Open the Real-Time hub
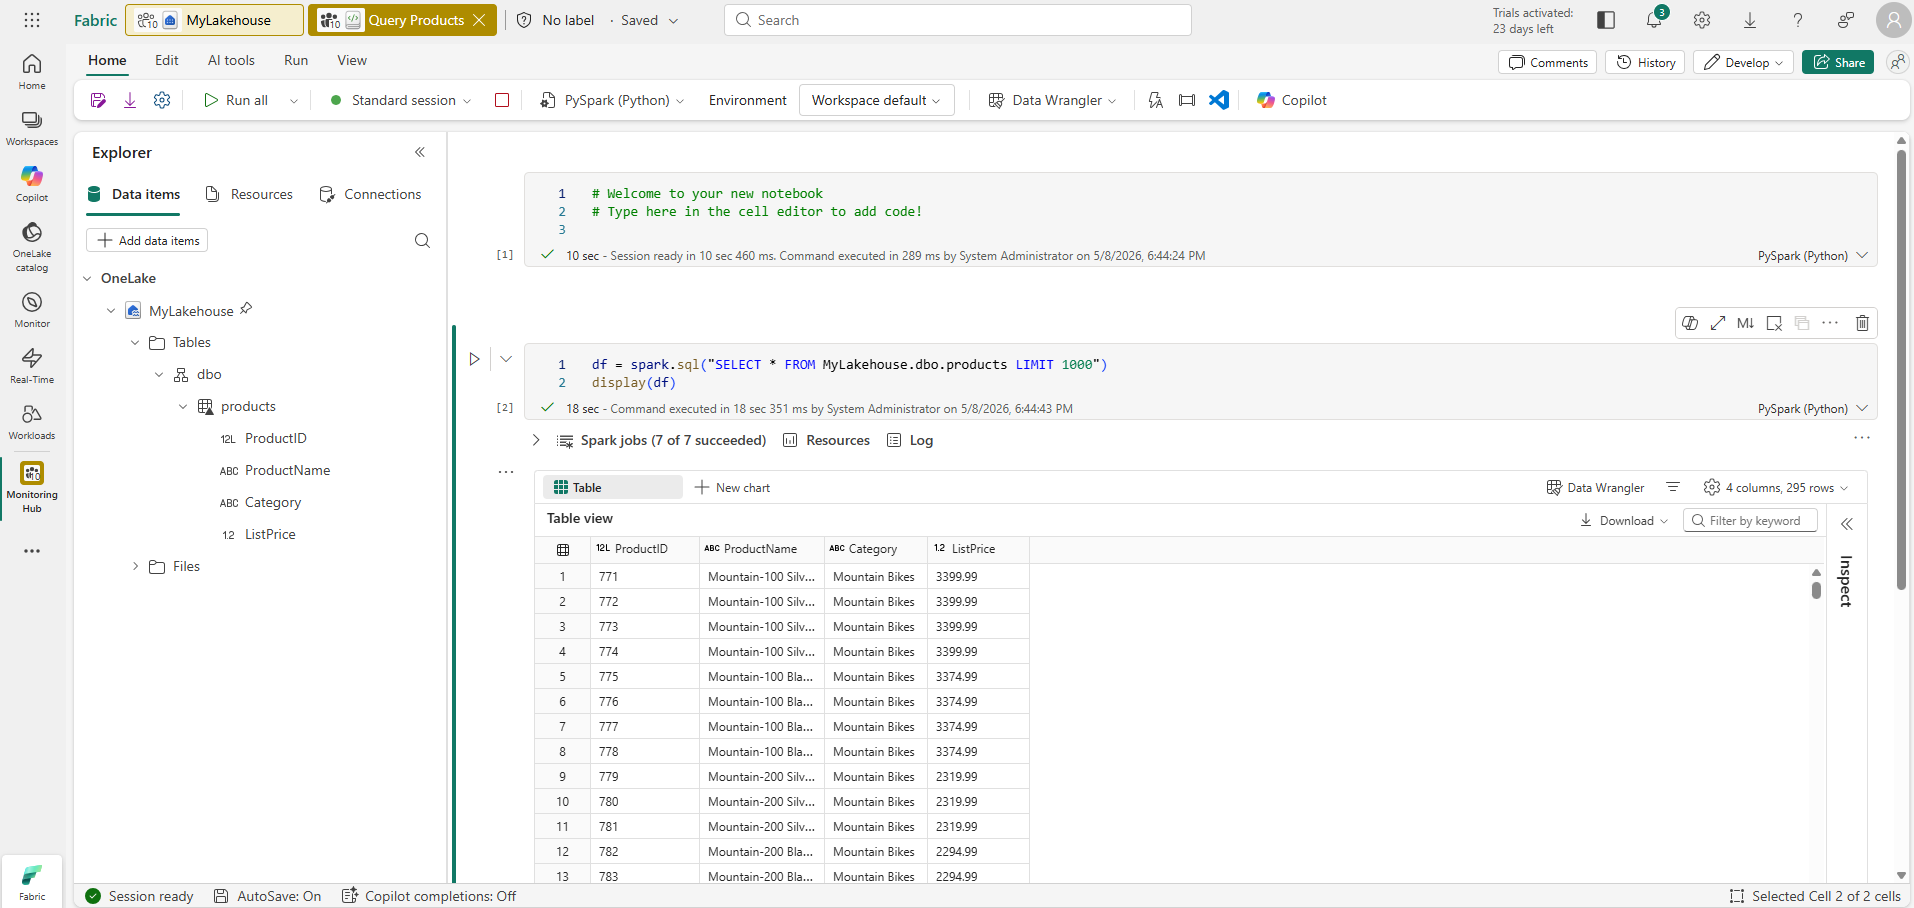This screenshot has height=908, width=1914. coord(32,366)
